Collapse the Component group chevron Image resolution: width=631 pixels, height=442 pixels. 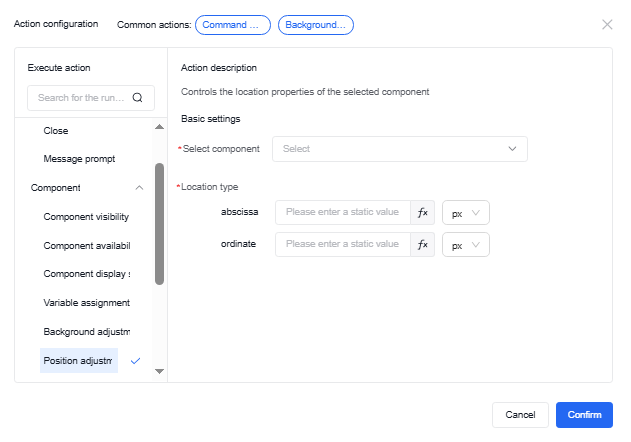point(138,187)
